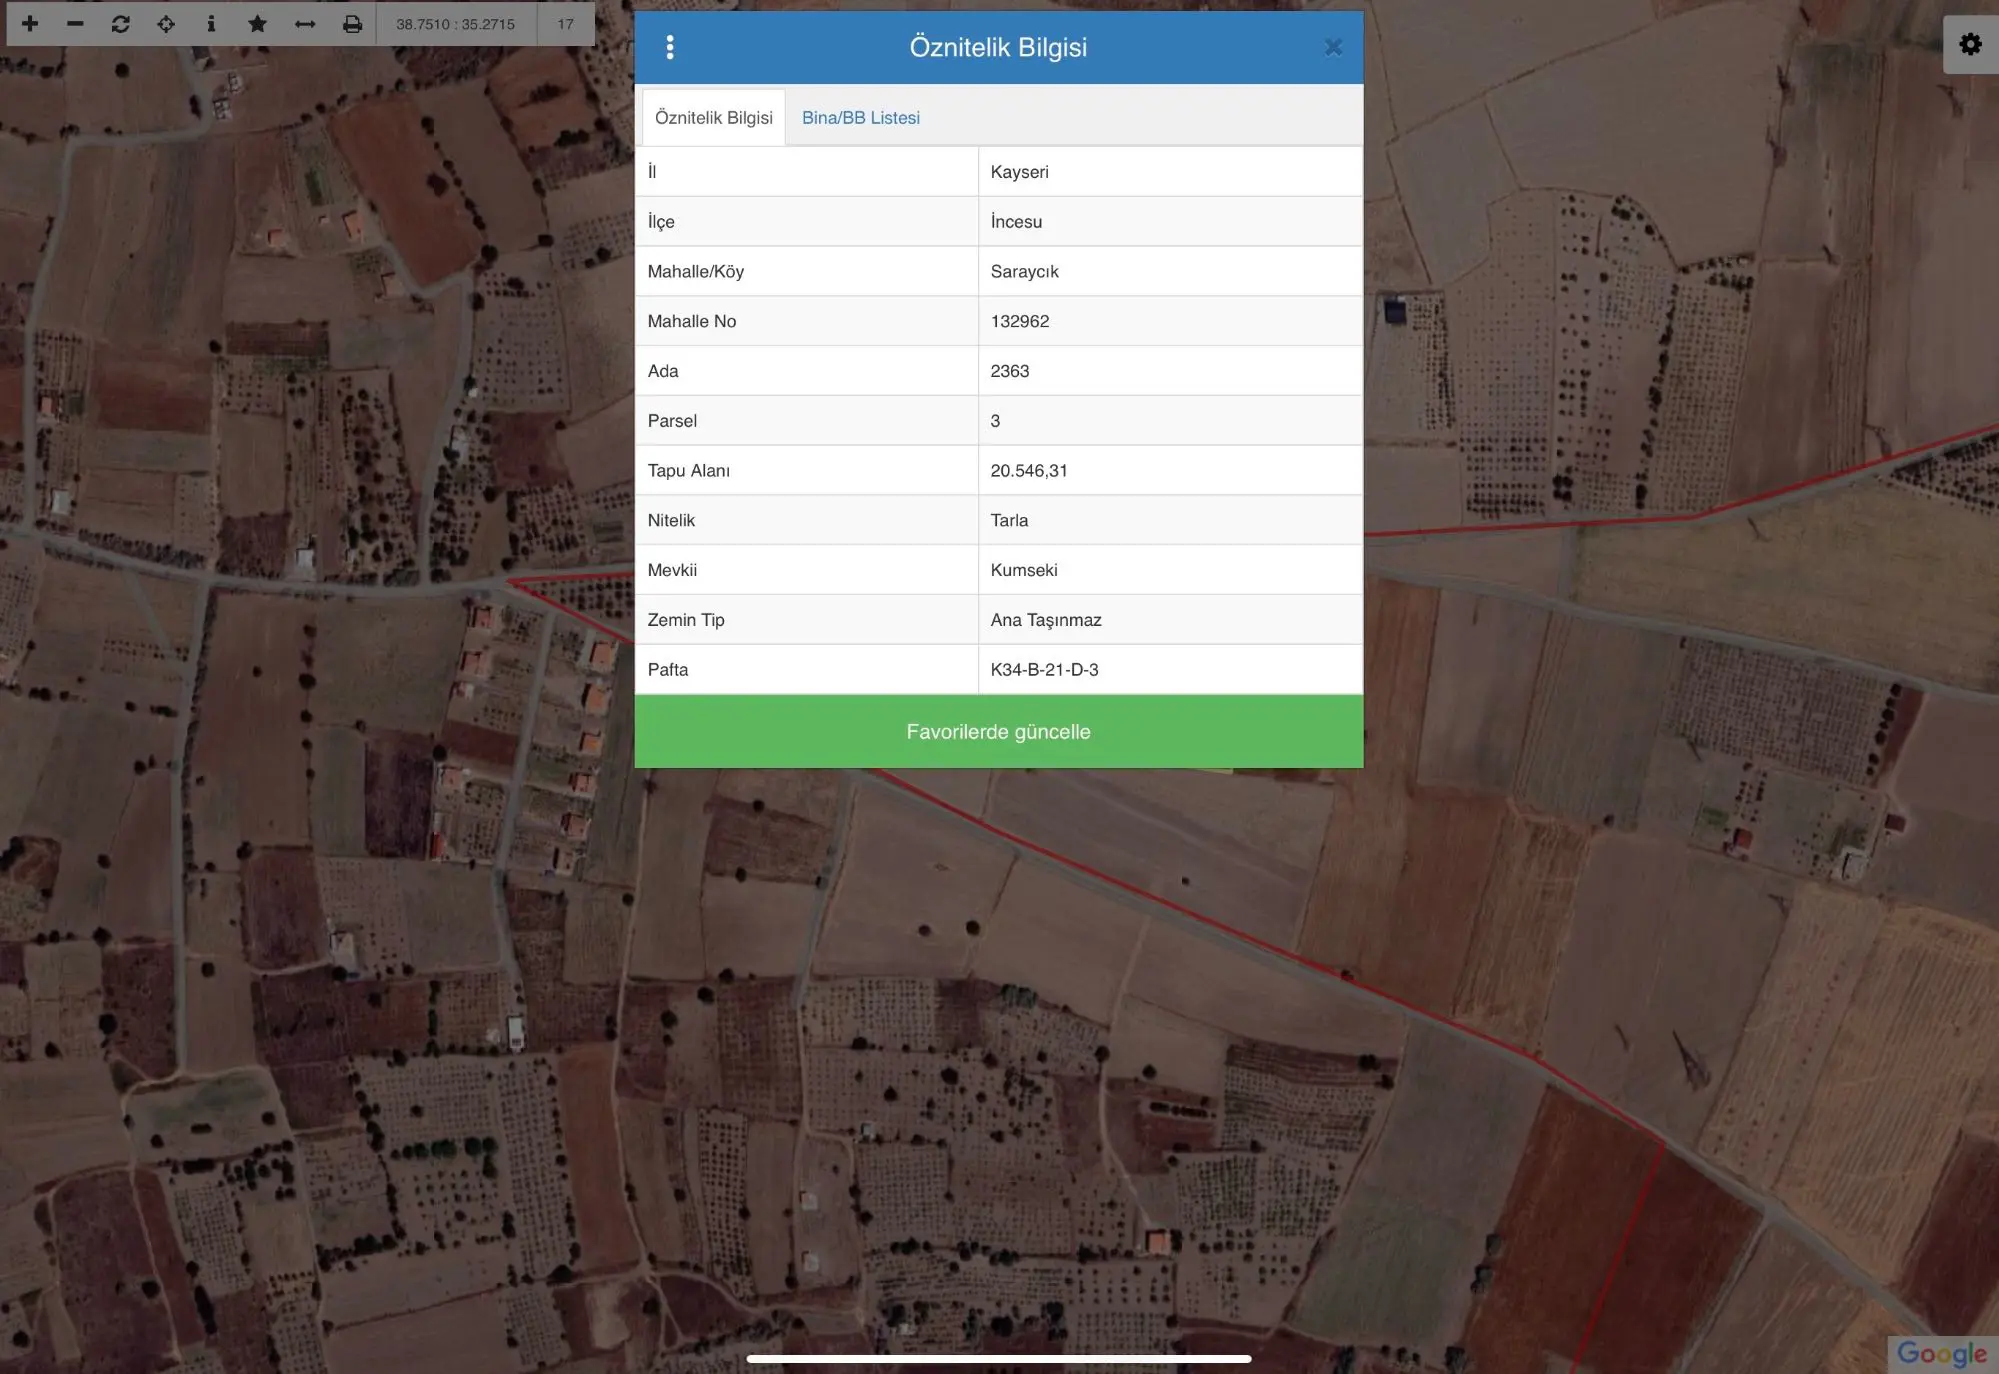Print the map with printer icon
The image size is (1999, 1374).
(352, 23)
